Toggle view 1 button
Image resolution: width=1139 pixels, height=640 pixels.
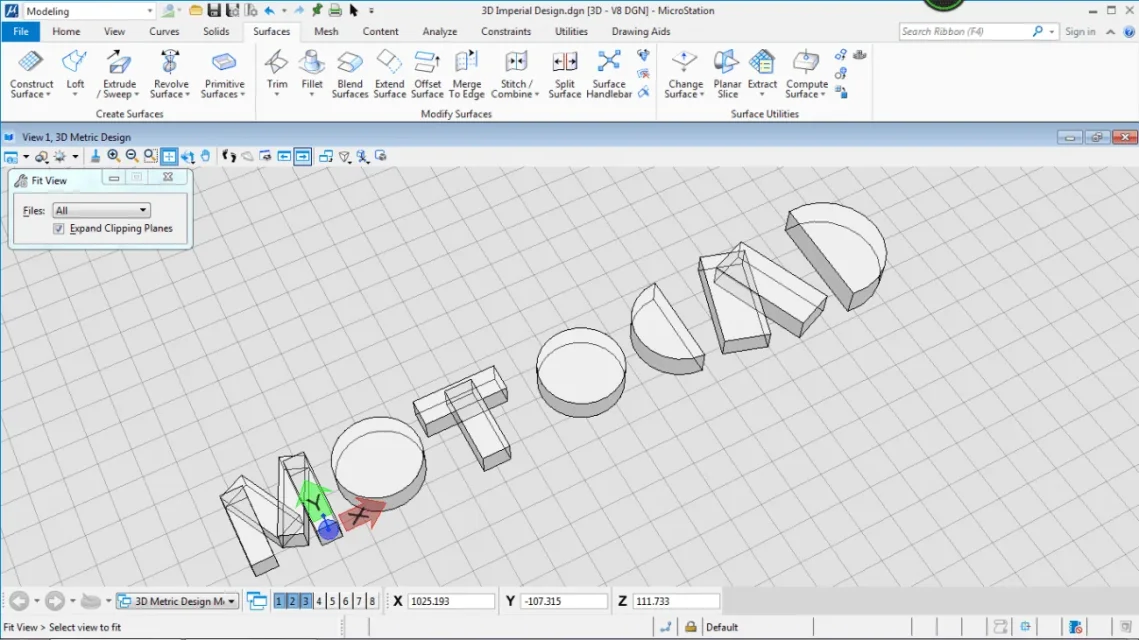coord(279,601)
